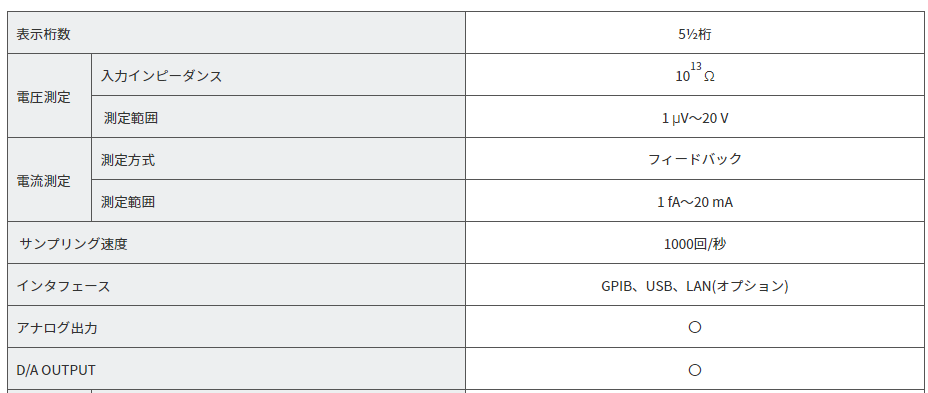The width and height of the screenshot is (928, 393).
Task: Click the 表示桁数 row header
Action: tap(236, 33)
